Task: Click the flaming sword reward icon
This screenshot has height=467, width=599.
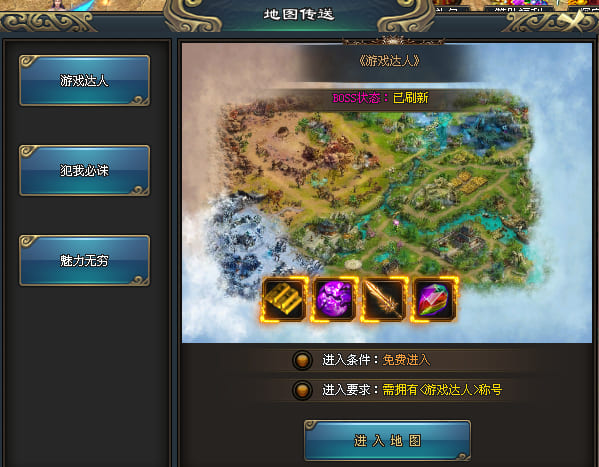Action: [x=384, y=299]
